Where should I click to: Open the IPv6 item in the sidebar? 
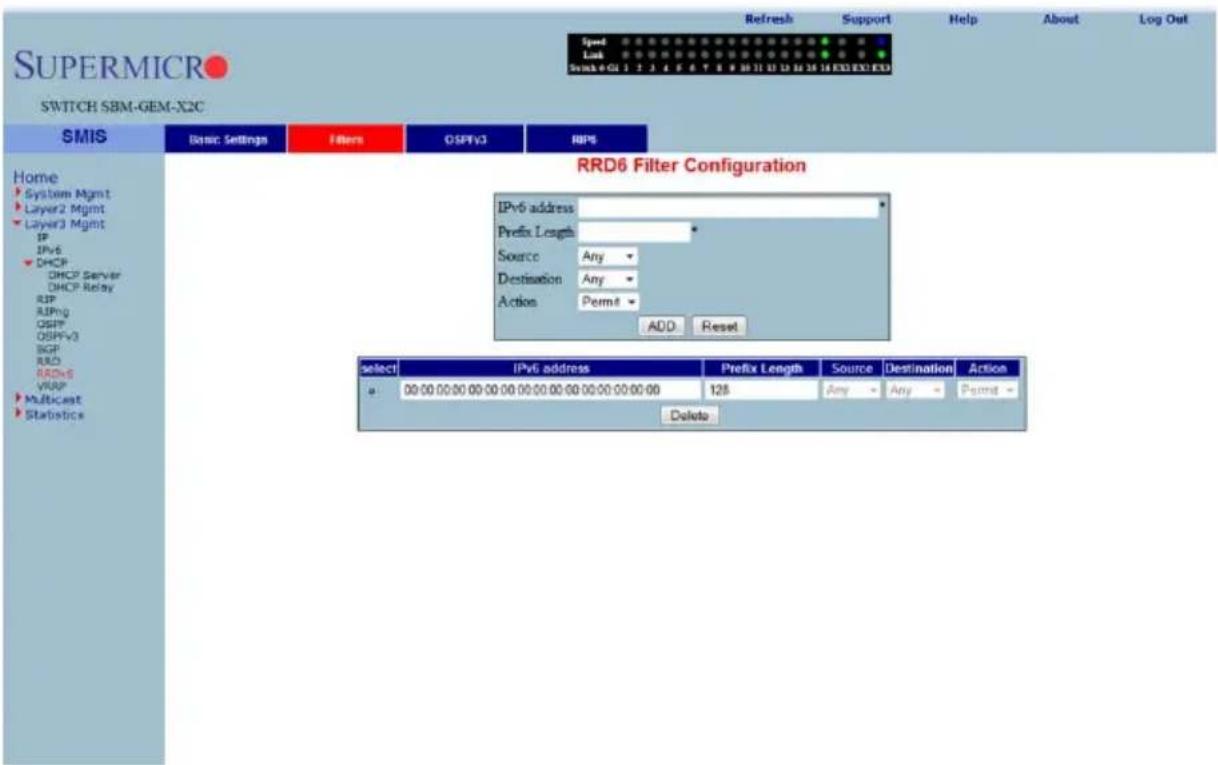pos(48,251)
